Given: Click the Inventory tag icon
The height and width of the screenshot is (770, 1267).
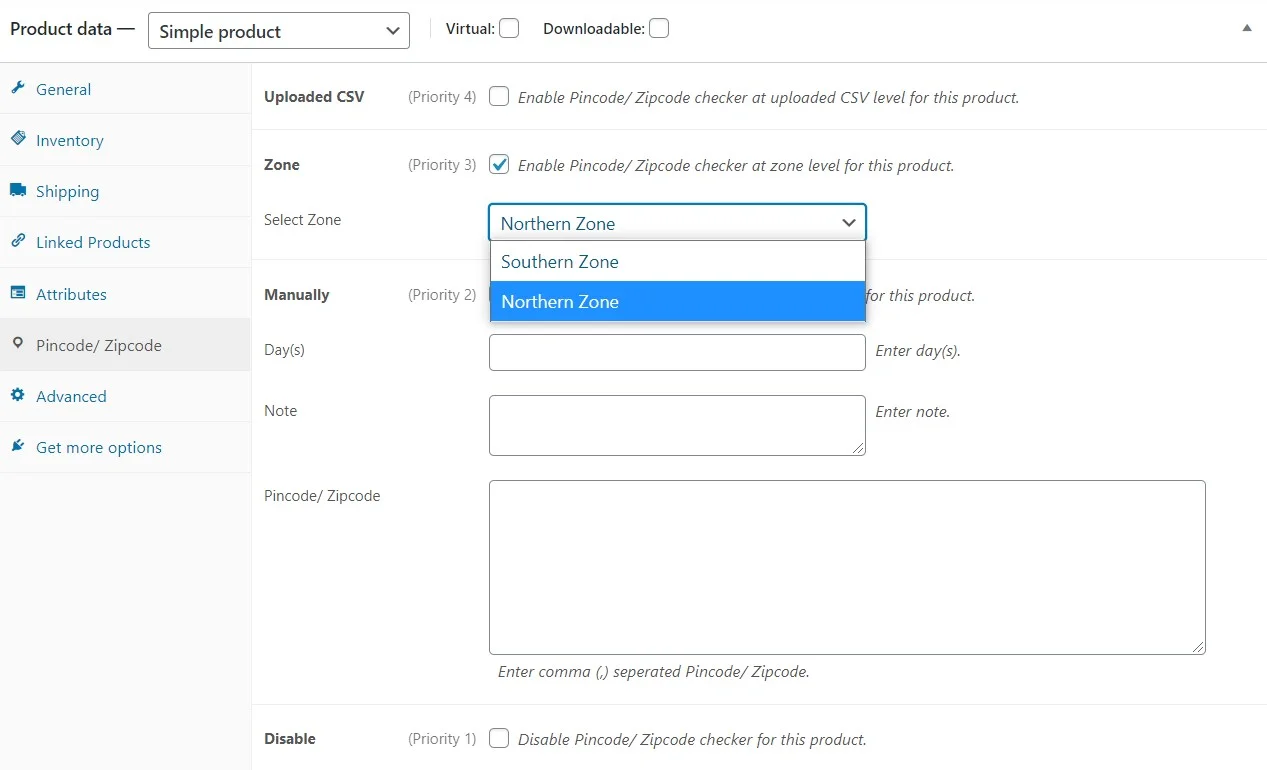Looking at the screenshot, I should tap(17, 139).
